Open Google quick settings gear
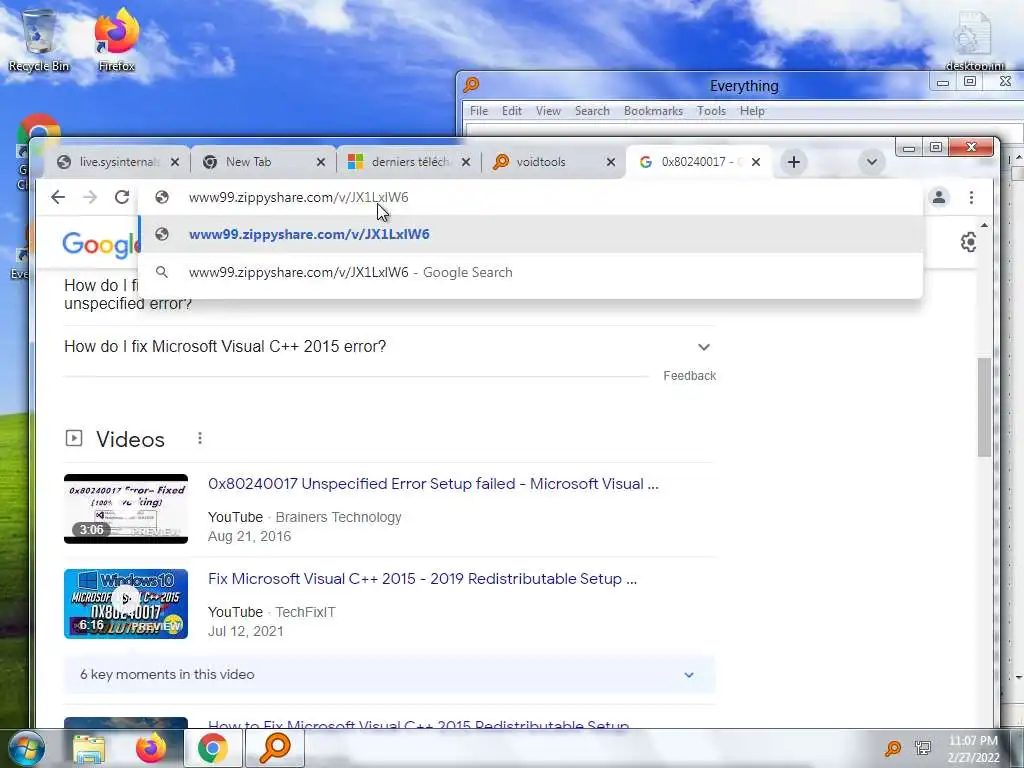 pyautogui.click(x=968, y=242)
